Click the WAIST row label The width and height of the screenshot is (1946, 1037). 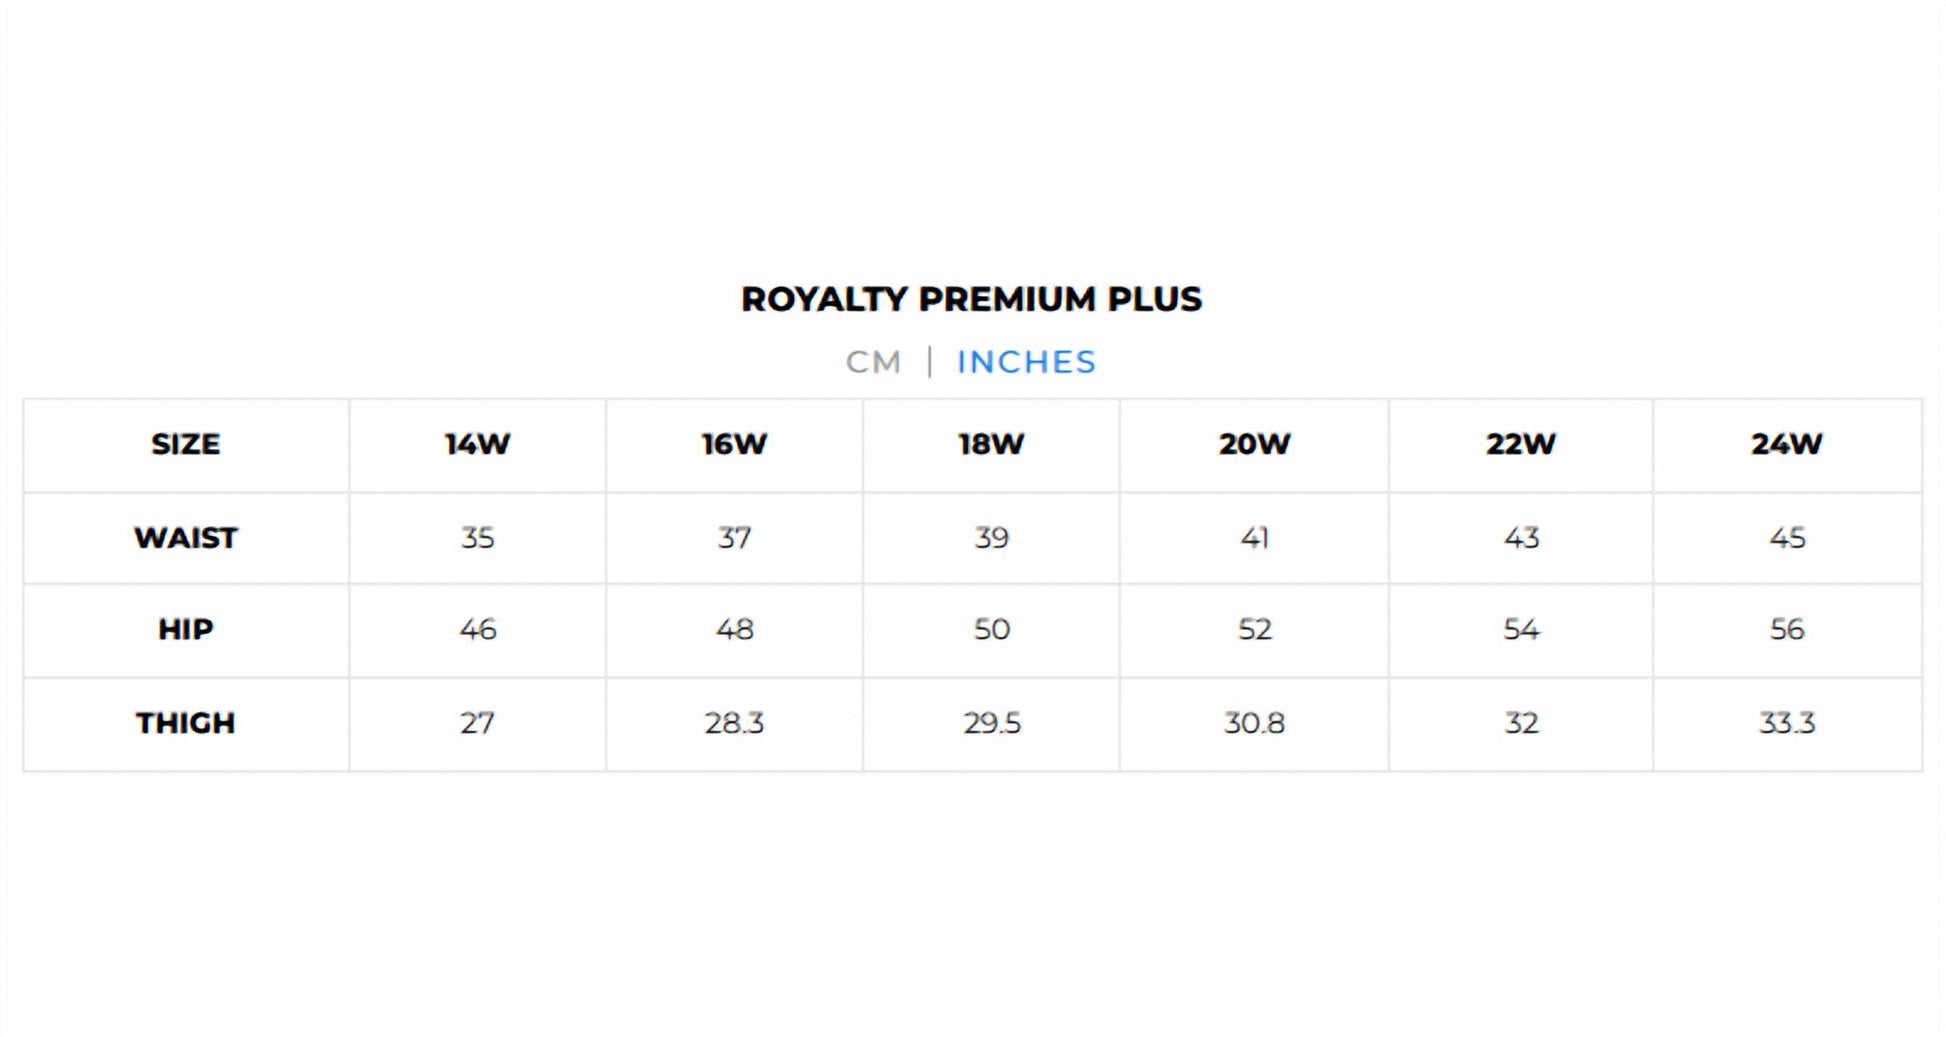(186, 538)
